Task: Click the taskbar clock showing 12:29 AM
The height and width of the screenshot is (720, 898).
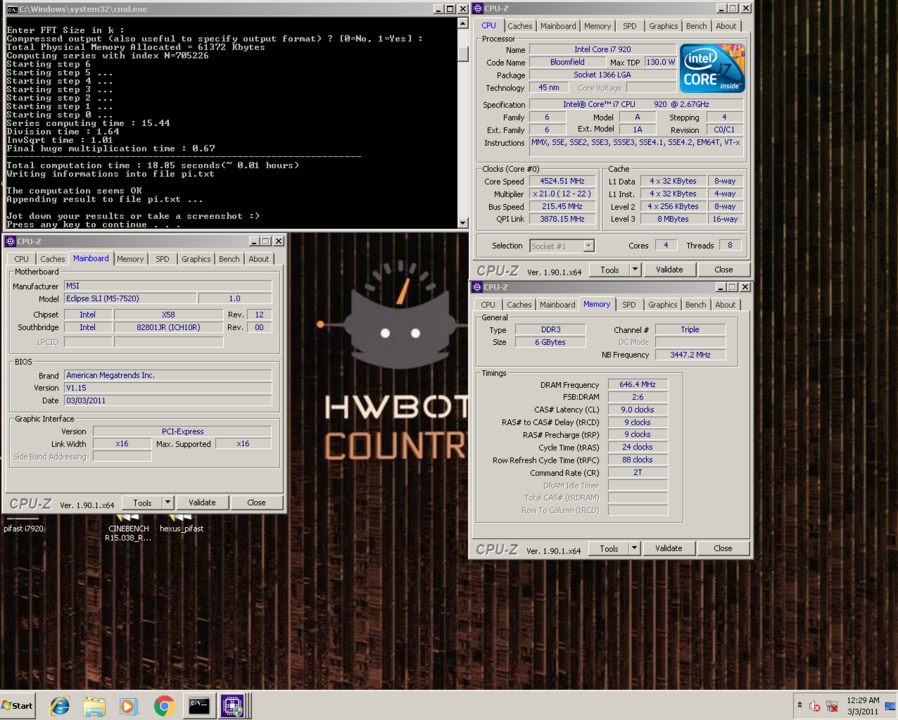Action: point(862,706)
